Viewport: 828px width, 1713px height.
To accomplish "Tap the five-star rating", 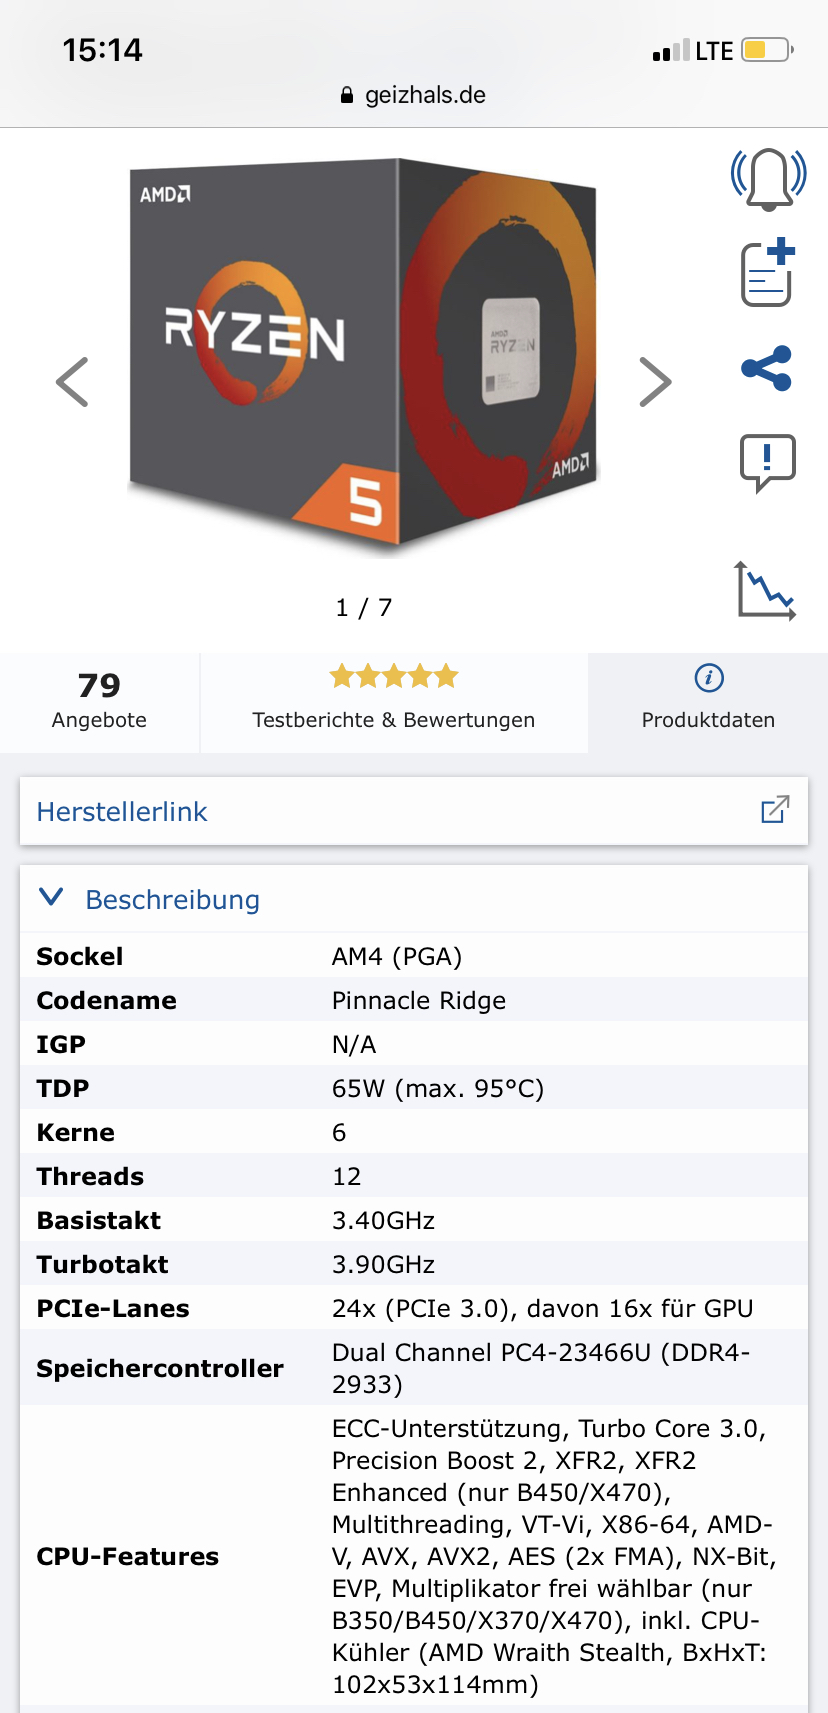I will [394, 677].
